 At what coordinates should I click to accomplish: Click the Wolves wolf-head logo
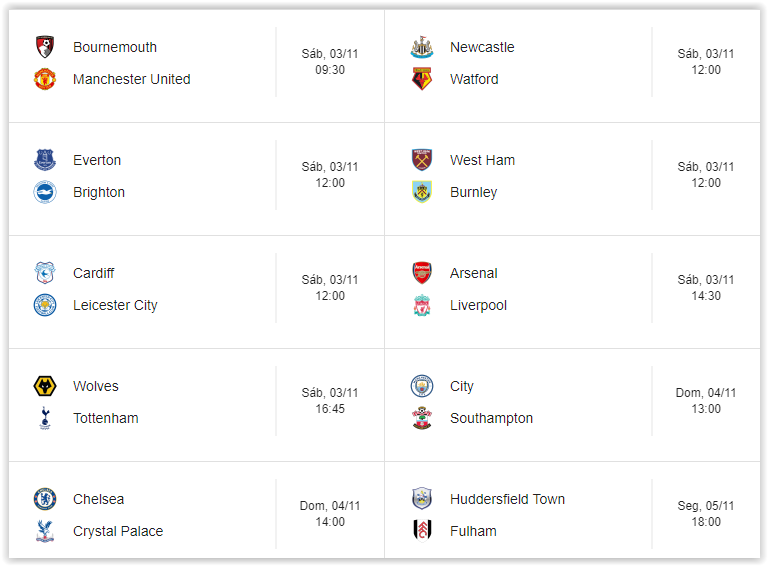[x=44, y=386]
